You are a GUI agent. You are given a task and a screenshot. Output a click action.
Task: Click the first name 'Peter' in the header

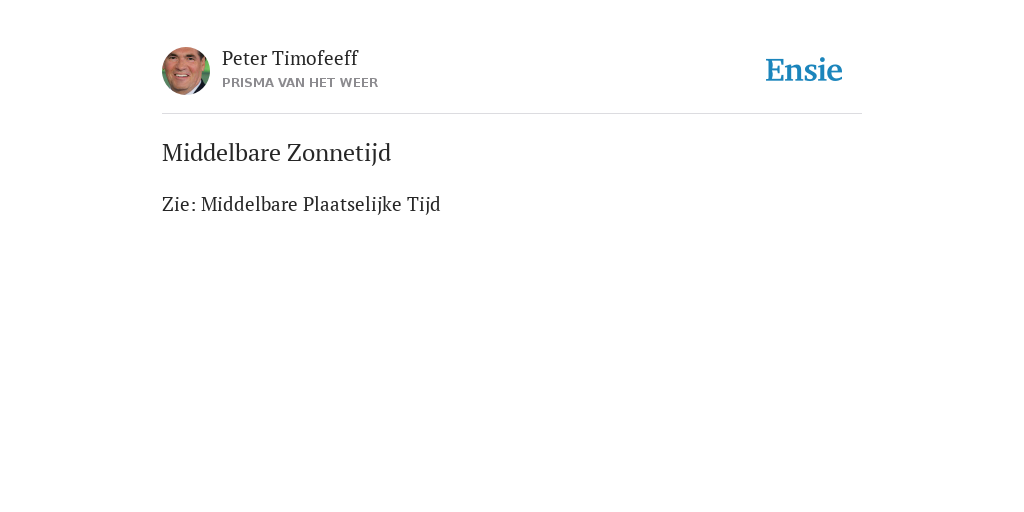(x=244, y=58)
